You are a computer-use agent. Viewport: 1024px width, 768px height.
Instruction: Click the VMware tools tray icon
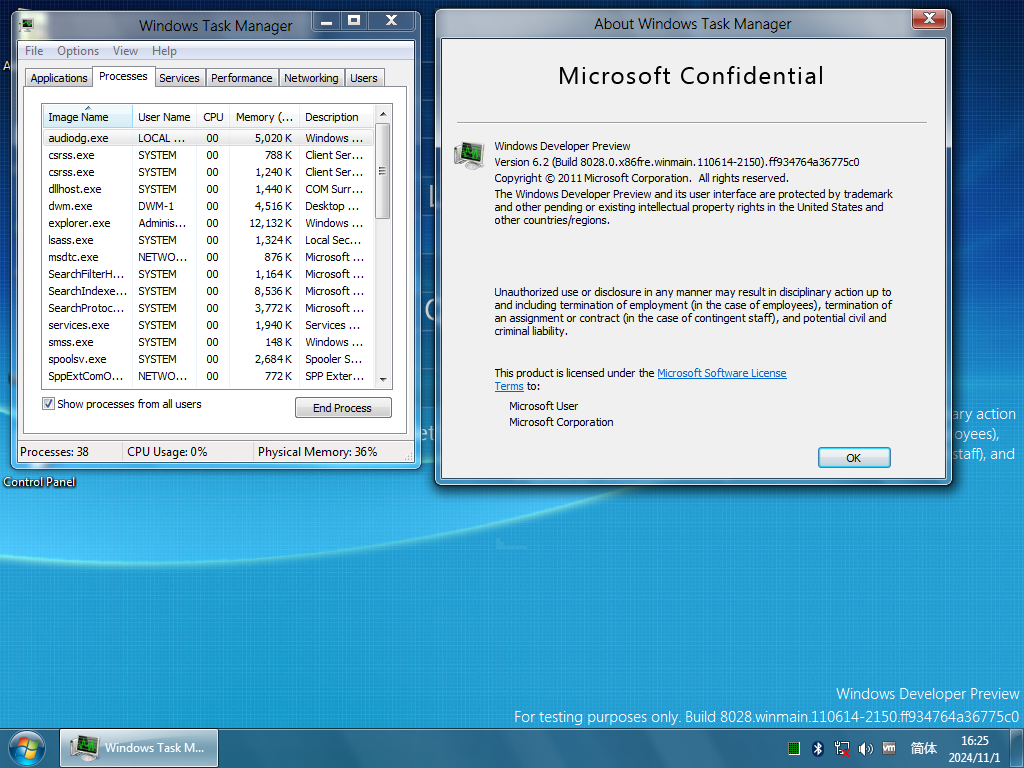pyautogui.click(x=889, y=748)
